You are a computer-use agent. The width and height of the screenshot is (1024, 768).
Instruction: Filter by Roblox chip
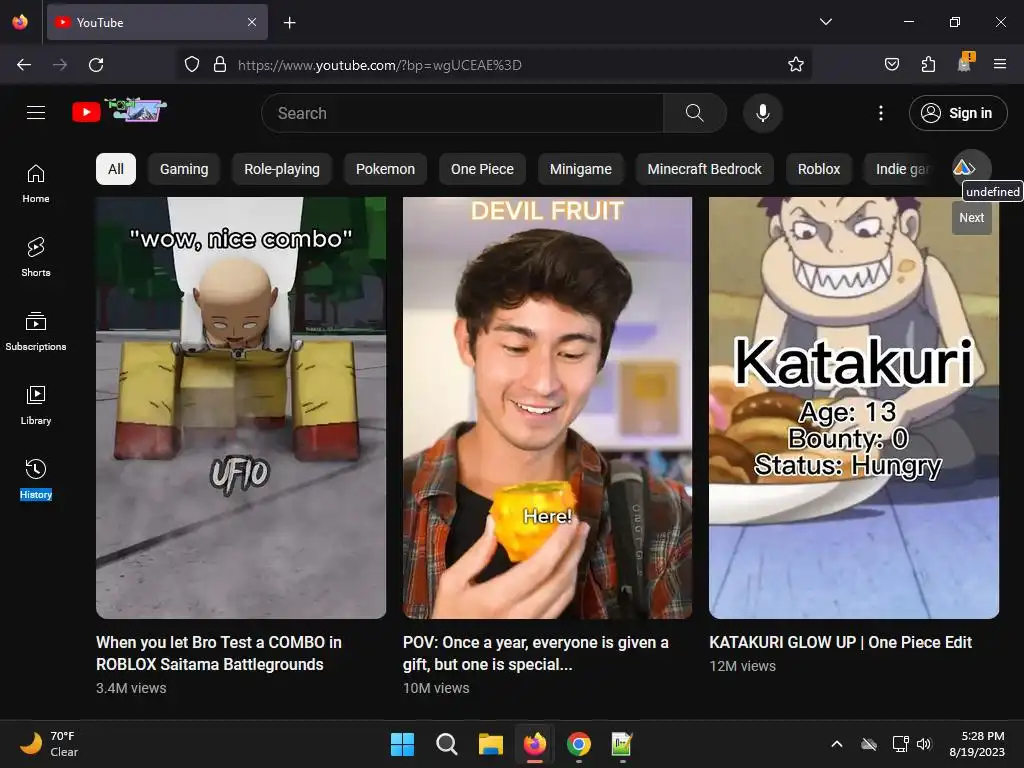coord(819,169)
